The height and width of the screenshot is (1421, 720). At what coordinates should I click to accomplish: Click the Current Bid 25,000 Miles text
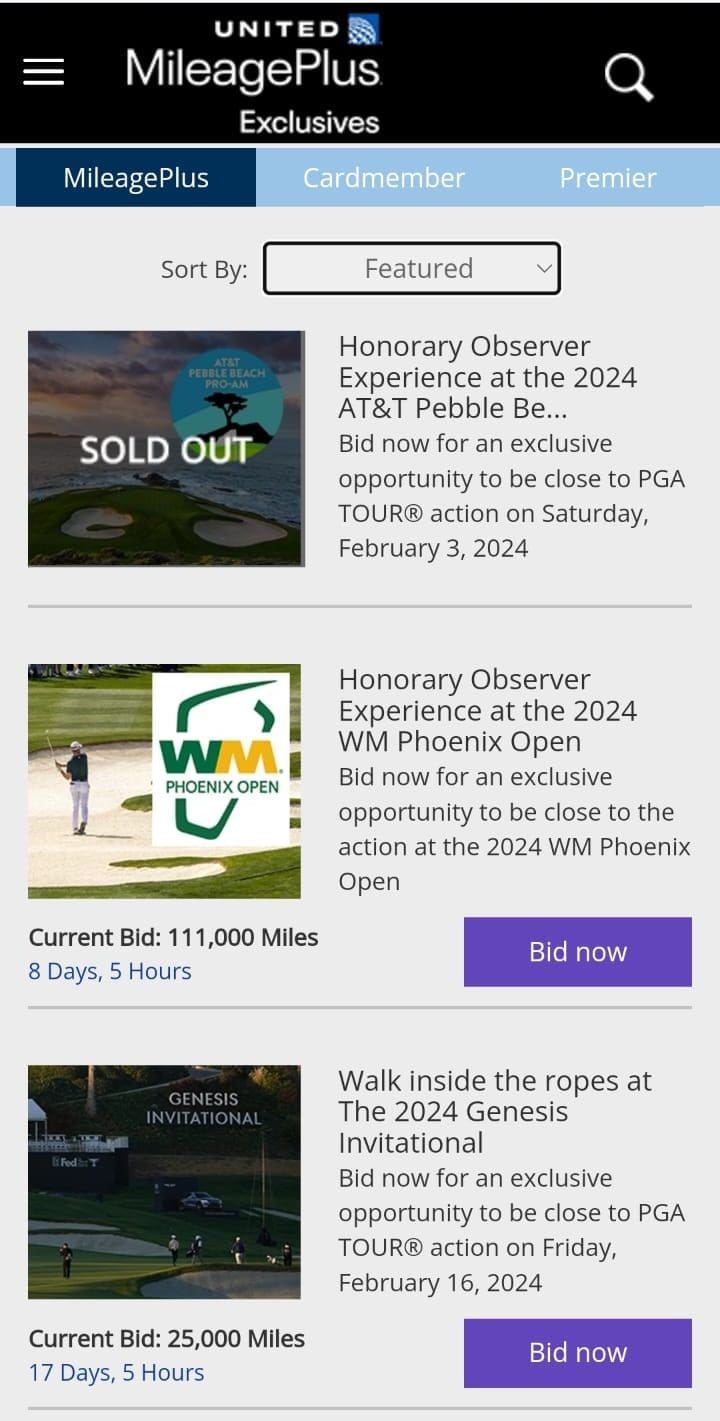click(x=166, y=1338)
